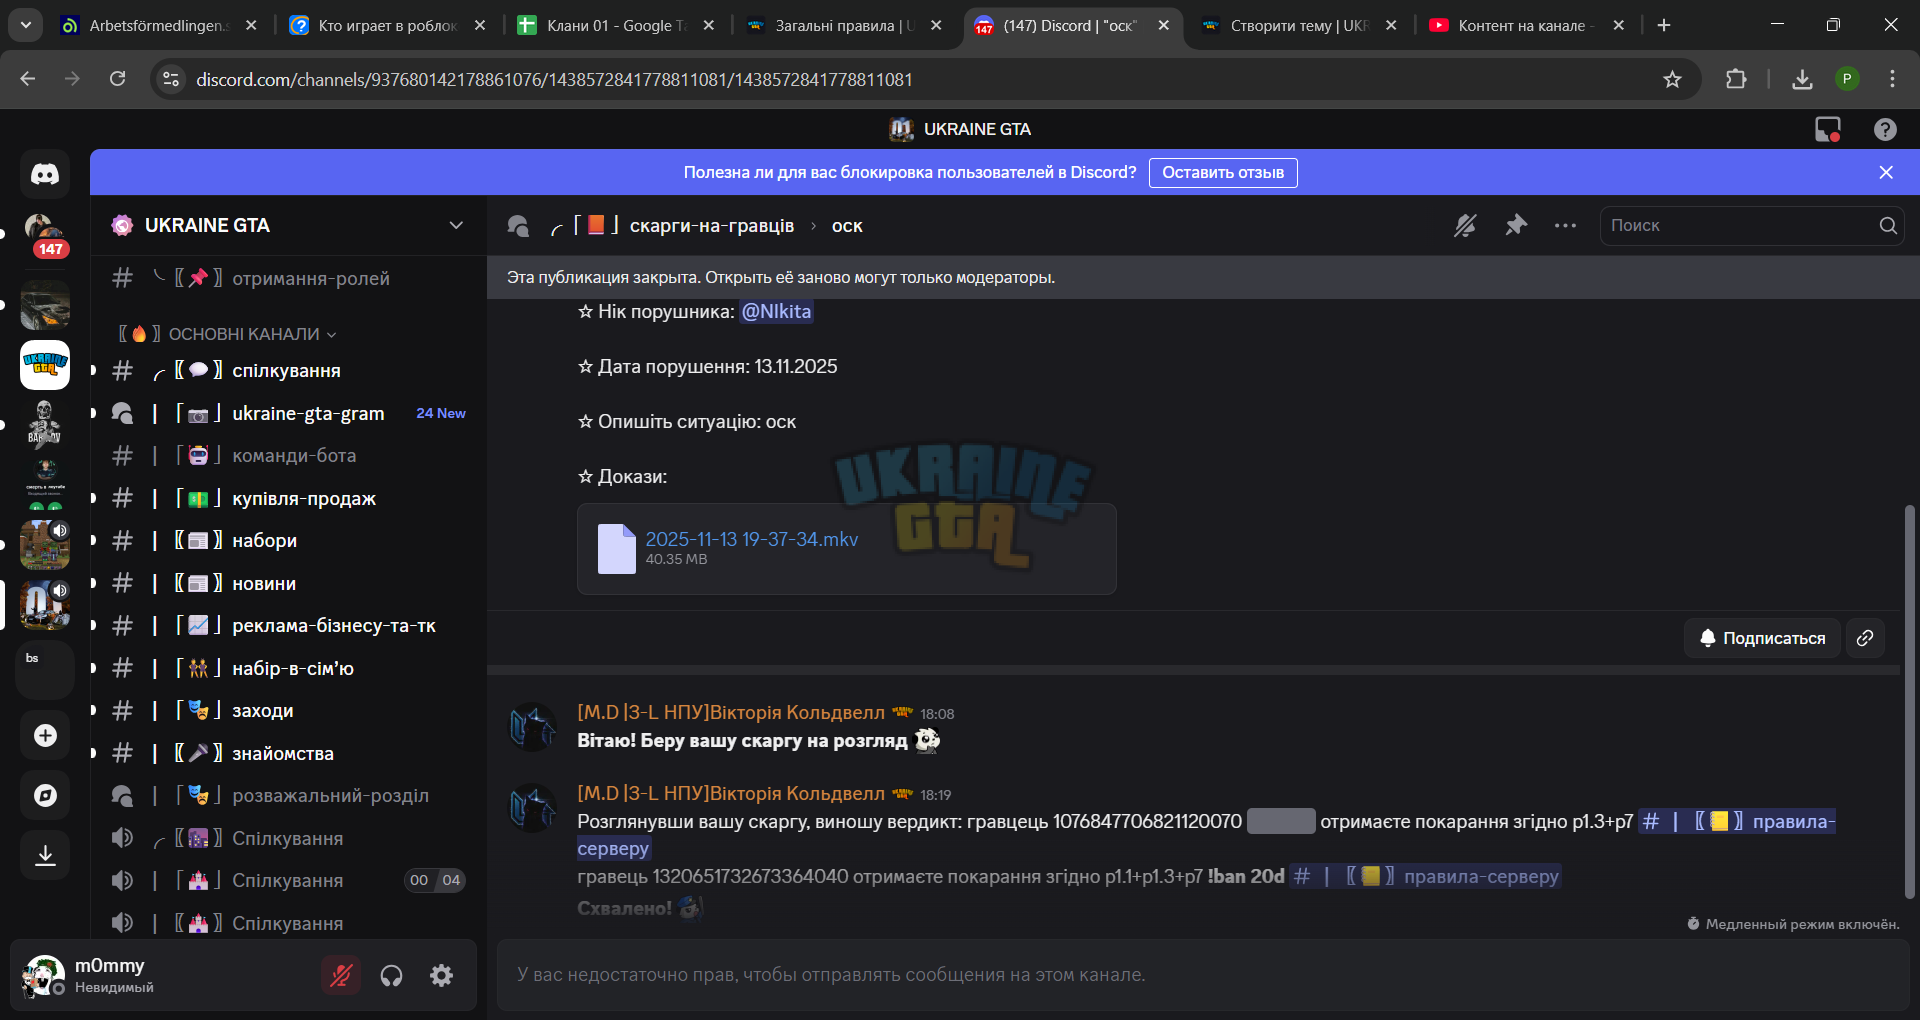The image size is (1920, 1020).
Task: Click Chrome profile avatar P
Action: [x=1848, y=79]
